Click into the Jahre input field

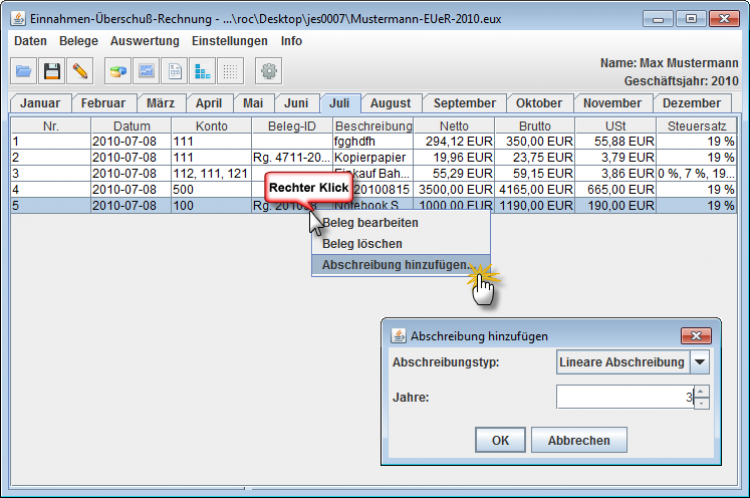pyautogui.click(x=622, y=397)
